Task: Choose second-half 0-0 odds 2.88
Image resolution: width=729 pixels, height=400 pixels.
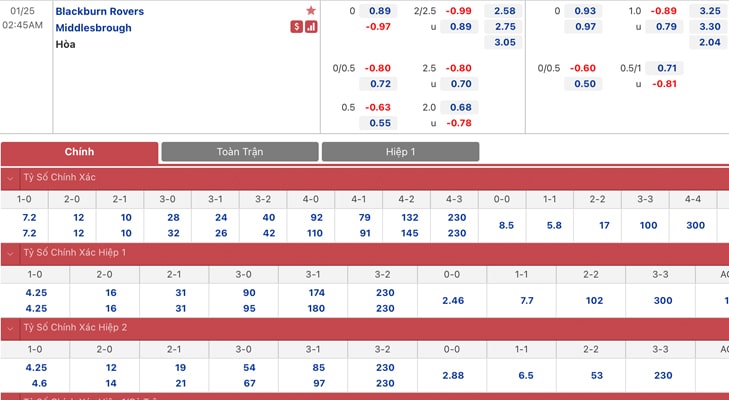Action: pyautogui.click(x=452, y=376)
